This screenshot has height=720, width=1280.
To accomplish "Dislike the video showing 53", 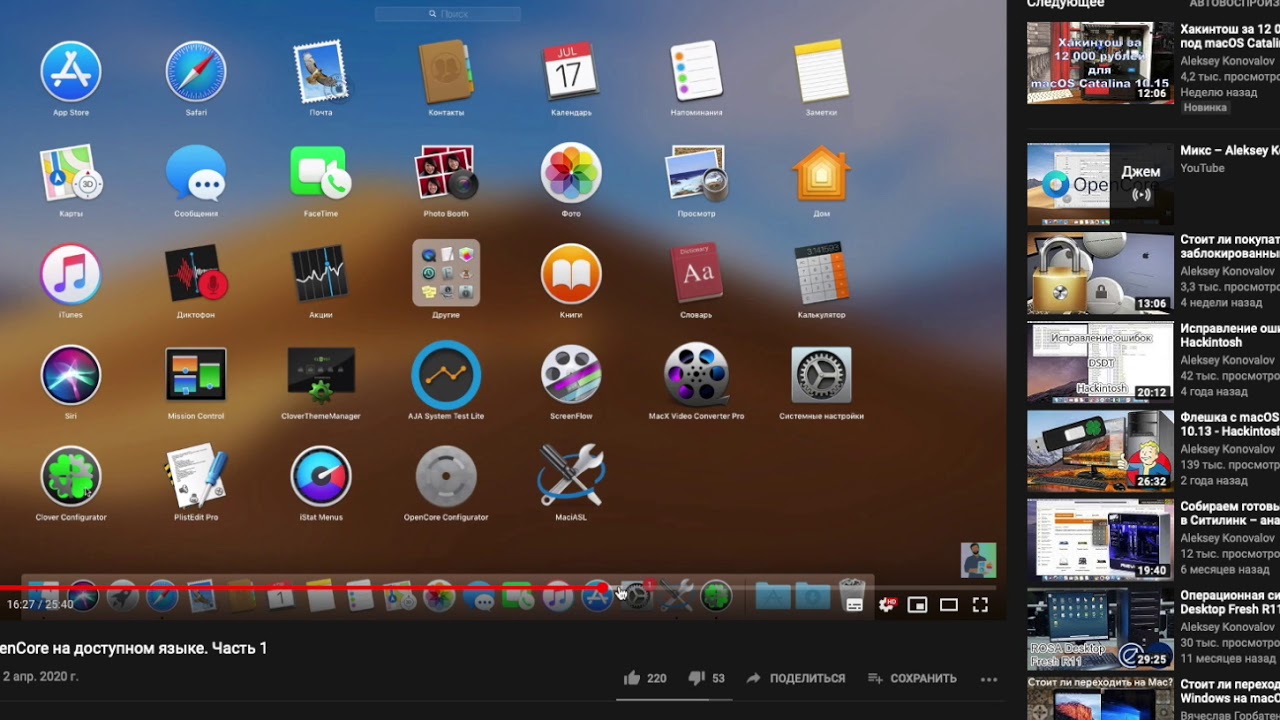I will (707, 678).
